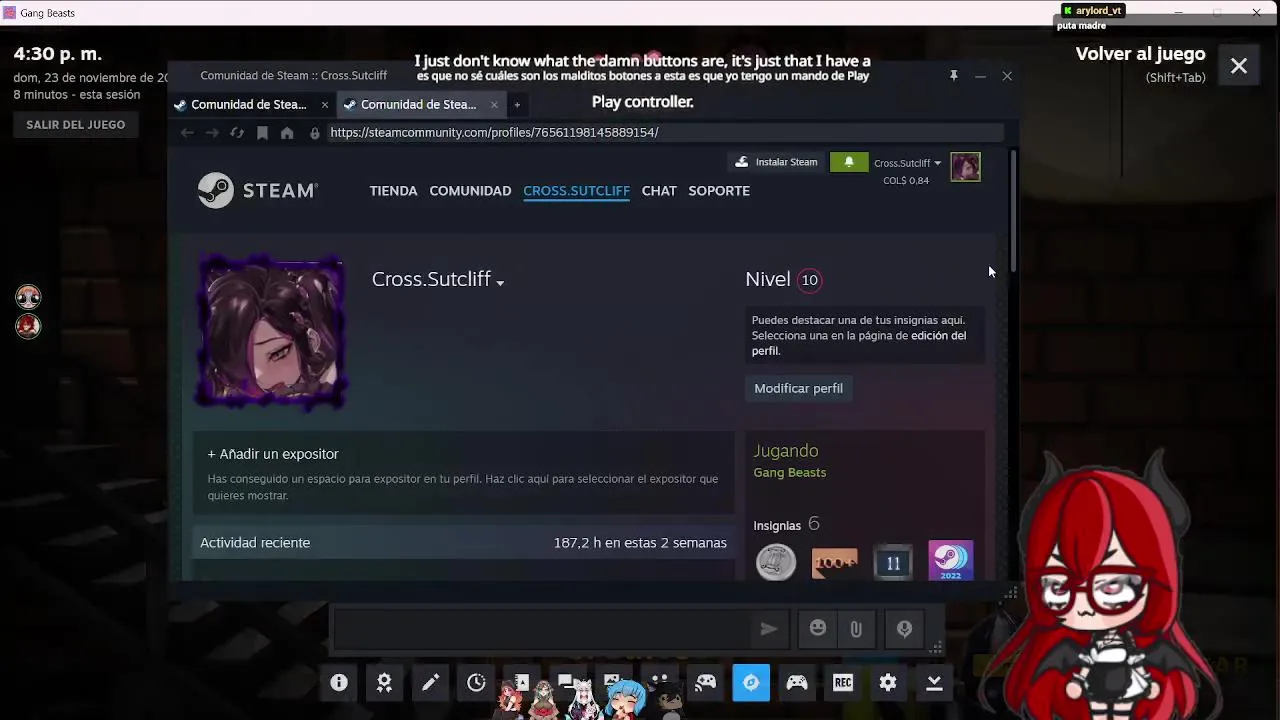Expand the profile name history arrow
The height and width of the screenshot is (720, 1280).
tap(500, 283)
